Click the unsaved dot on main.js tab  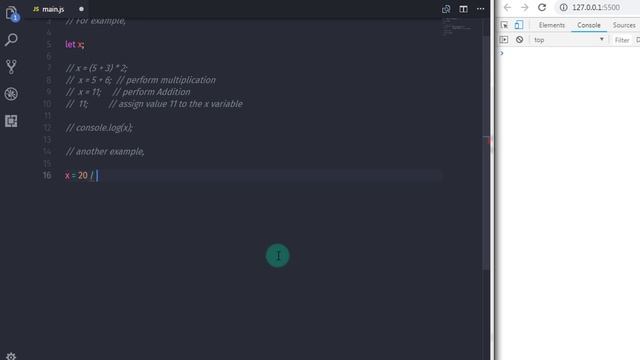click(81, 9)
